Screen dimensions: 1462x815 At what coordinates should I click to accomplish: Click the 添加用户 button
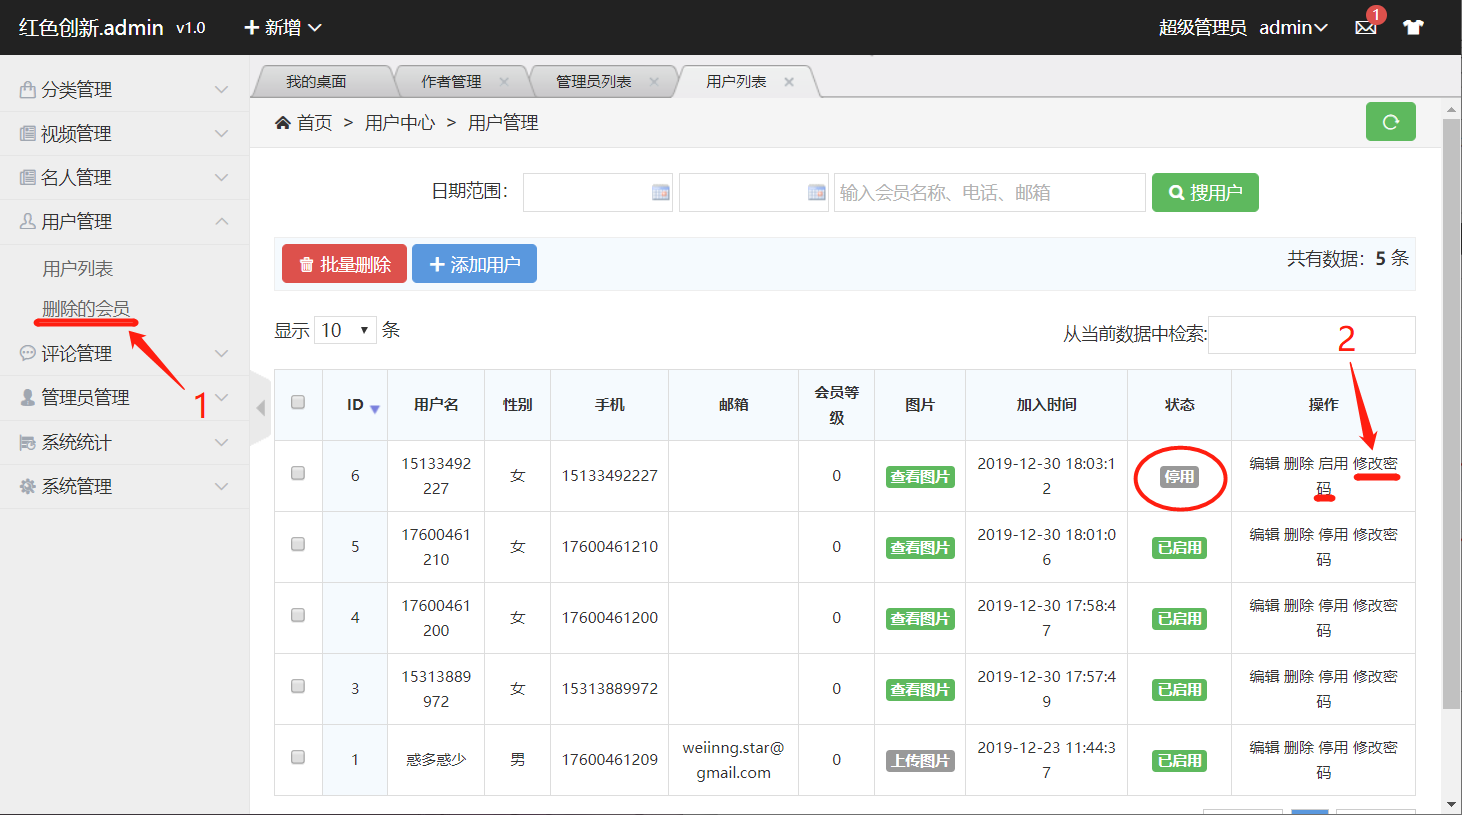[474, 264]
